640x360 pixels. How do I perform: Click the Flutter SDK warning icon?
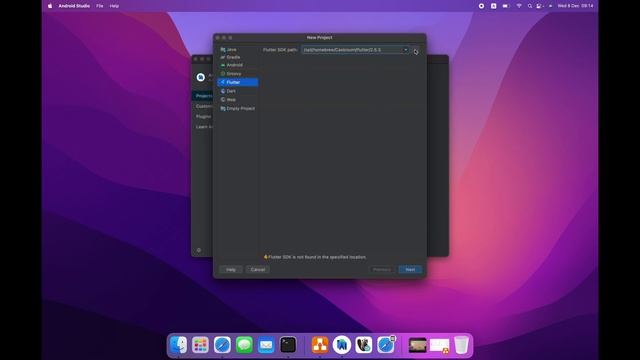coord(265,257)
